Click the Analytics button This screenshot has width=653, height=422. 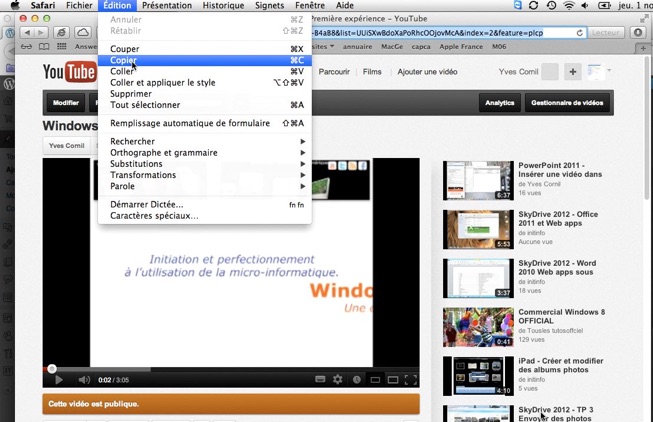(x=500, y=103)
